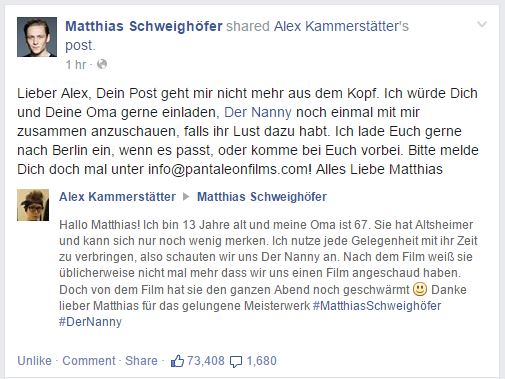
Task: Click the Comment link
Action: [89, 361]
